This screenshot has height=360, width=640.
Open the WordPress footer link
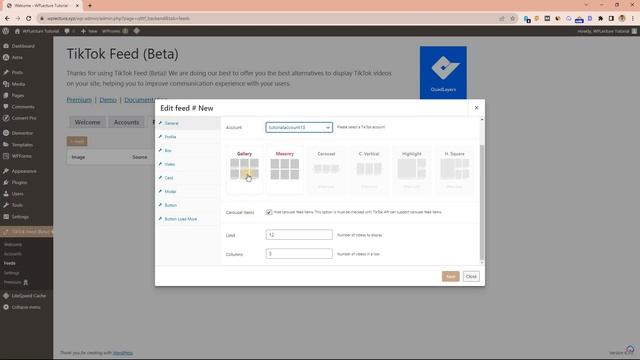point(123,353)
